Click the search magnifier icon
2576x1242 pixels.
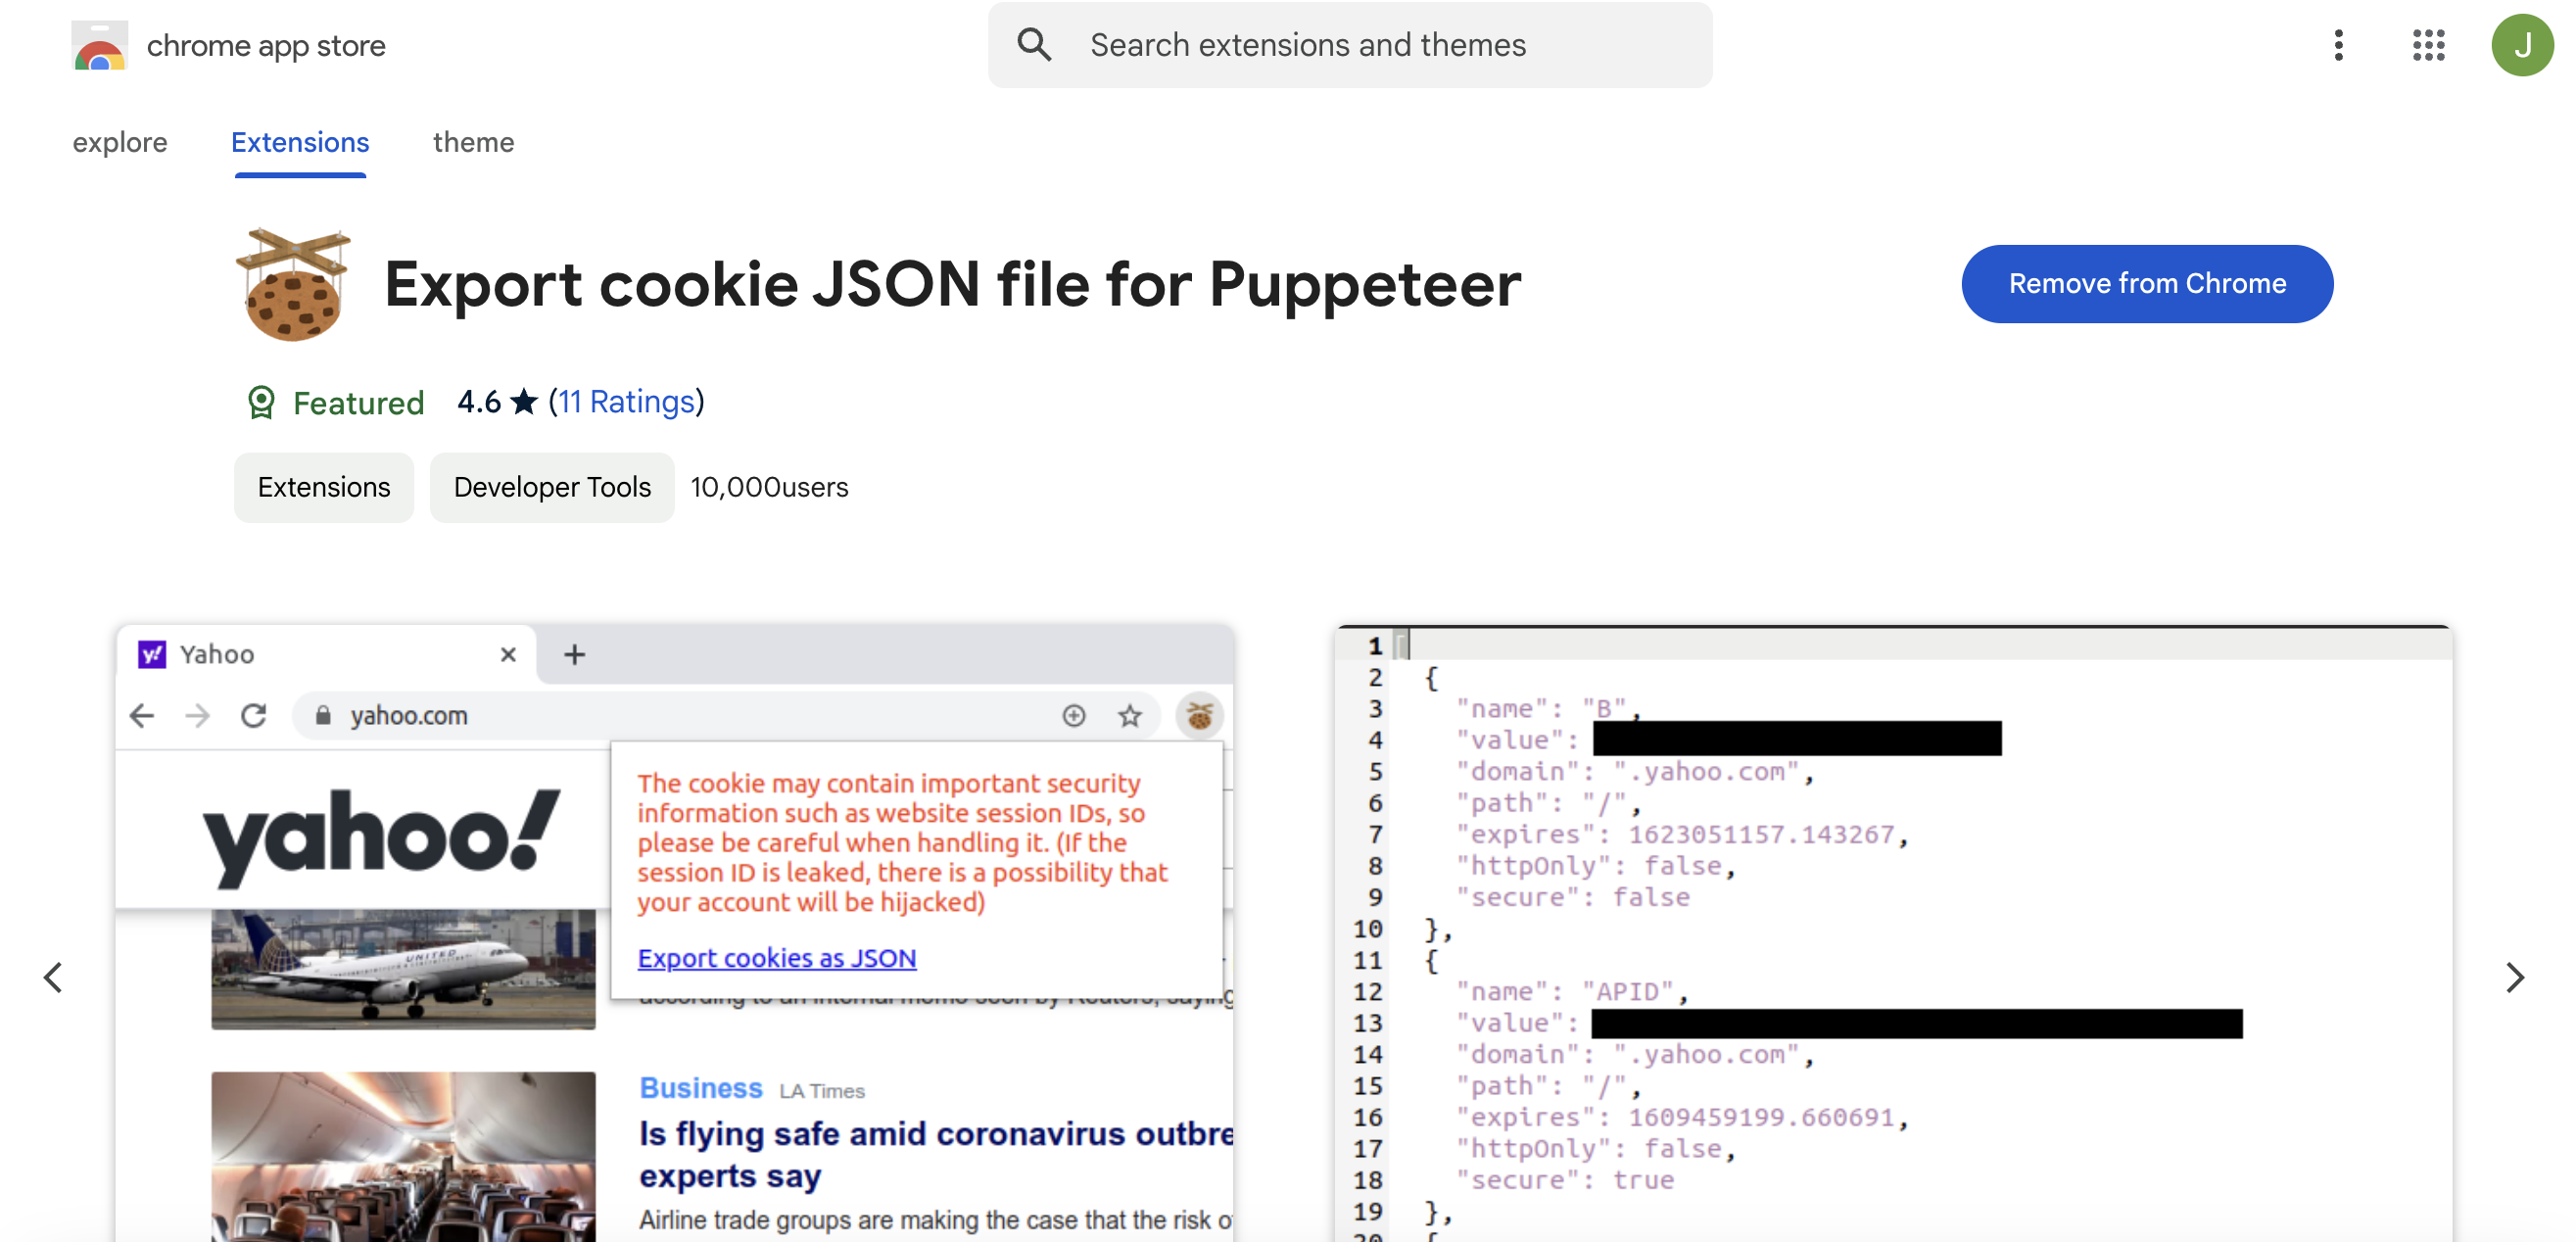pos(1034,45)
